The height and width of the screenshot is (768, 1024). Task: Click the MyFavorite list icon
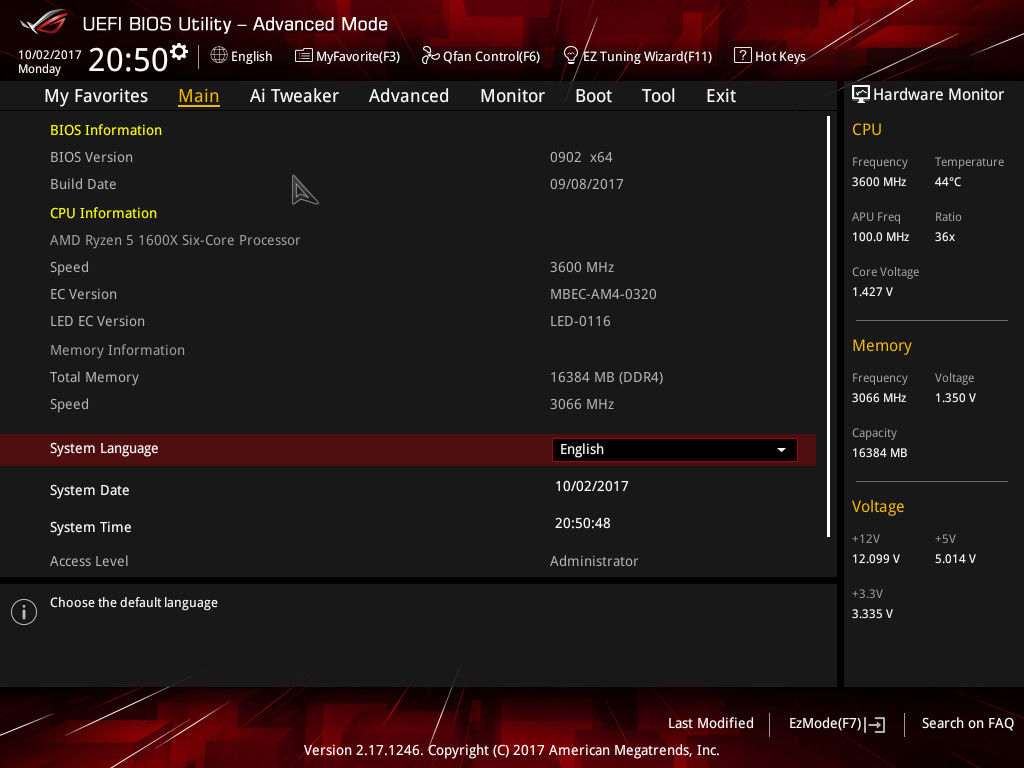point(304,56)
